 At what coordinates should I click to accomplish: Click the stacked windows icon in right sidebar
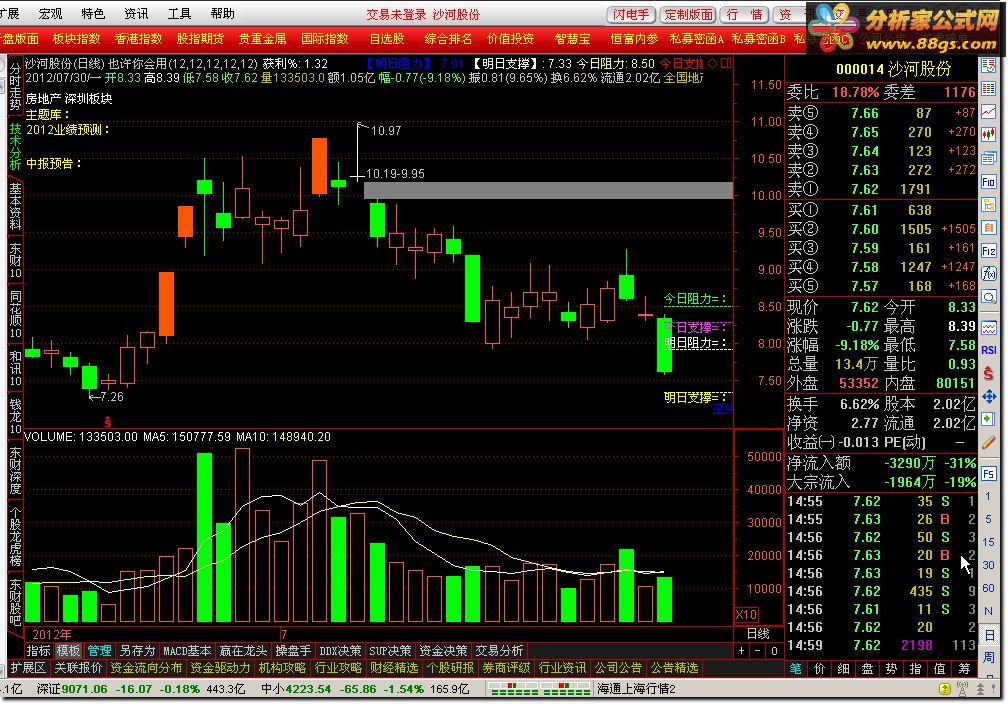[989, 158]
